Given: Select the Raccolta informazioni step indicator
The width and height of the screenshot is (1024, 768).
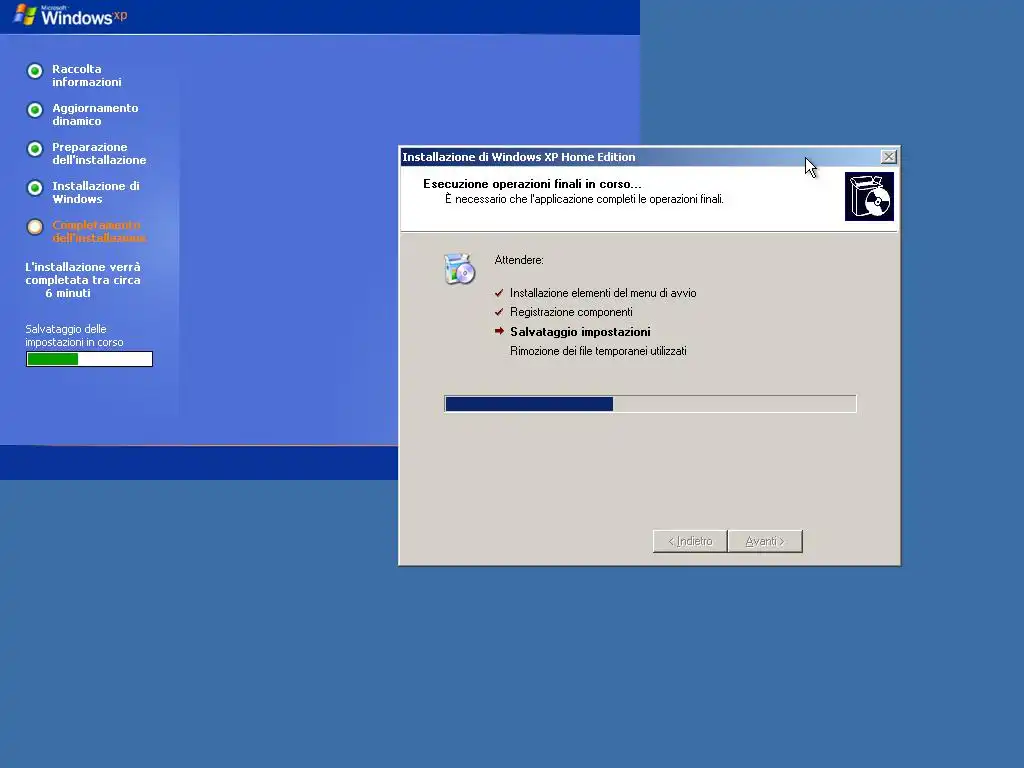Looking at the screenshot, I should coord(35,71).
